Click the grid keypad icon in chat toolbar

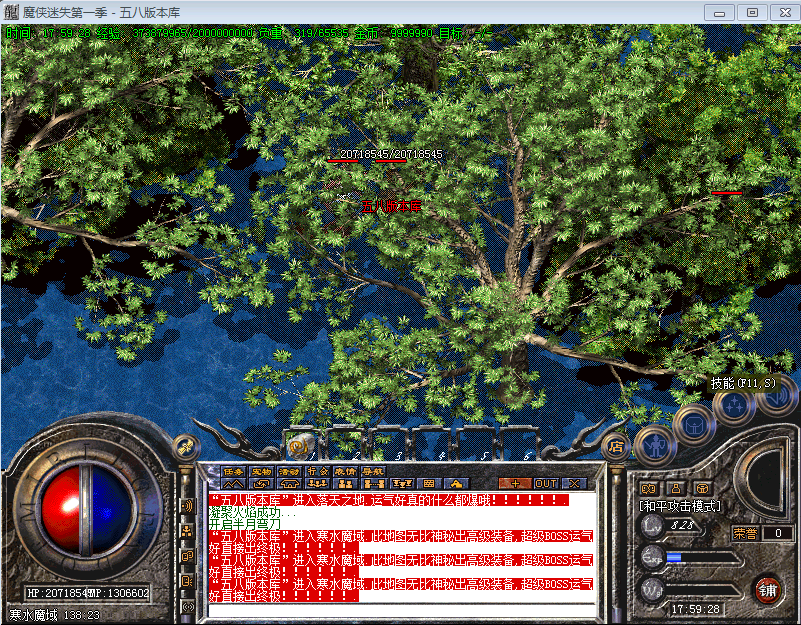[429, 483]
